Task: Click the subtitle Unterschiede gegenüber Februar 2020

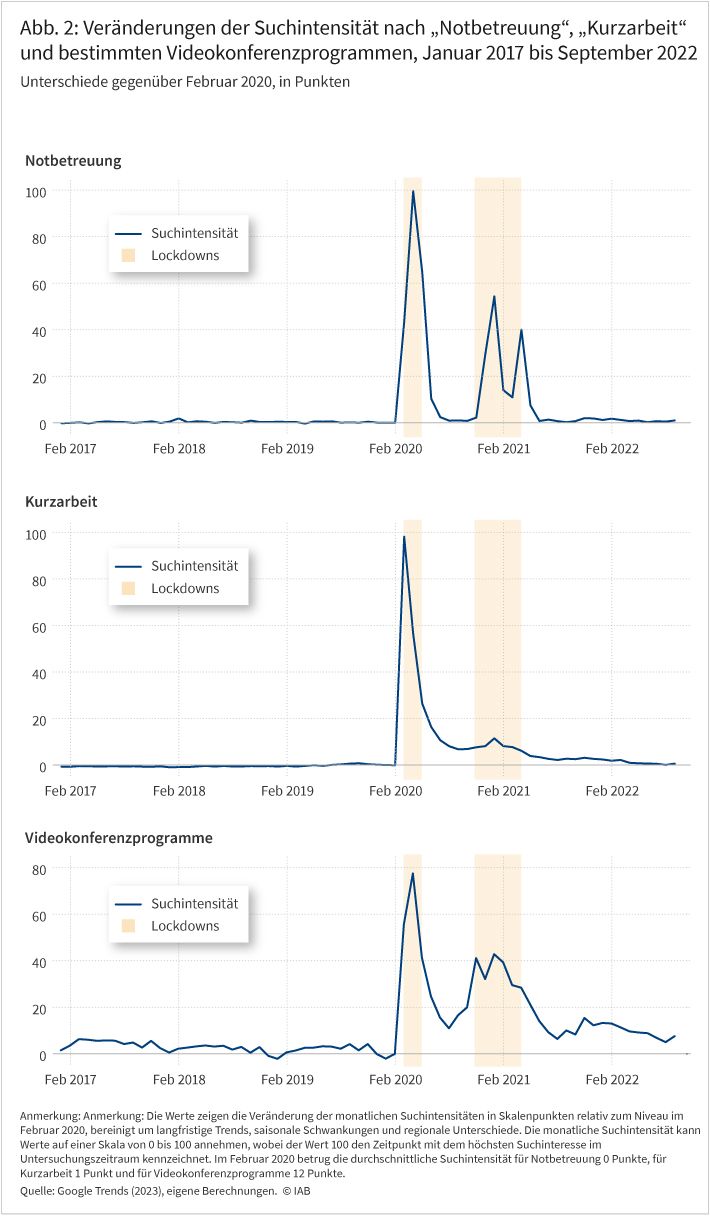Action: (184, 83)
